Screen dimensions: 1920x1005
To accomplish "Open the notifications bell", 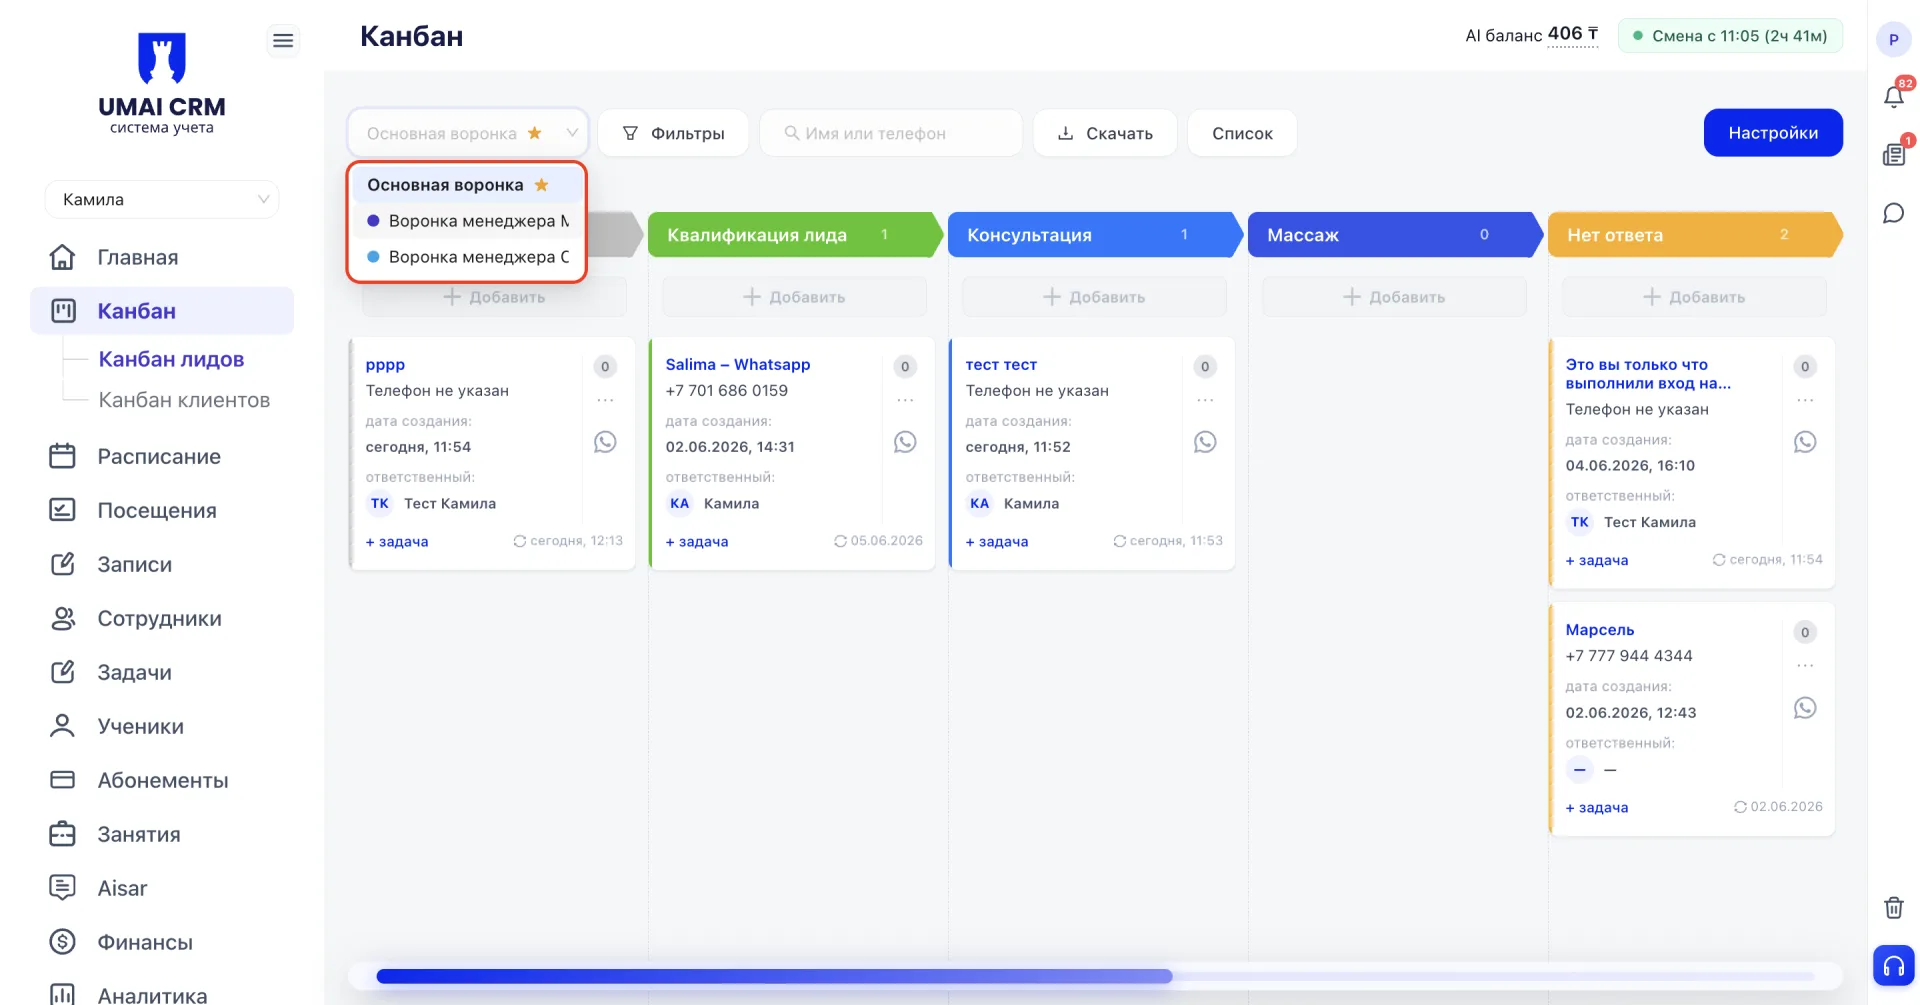I will tap(1893, 96).
